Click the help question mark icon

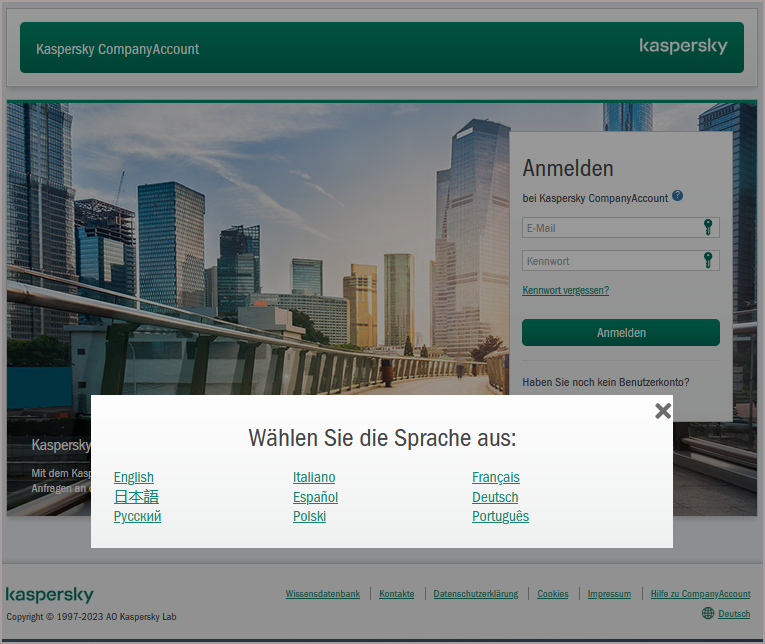677,196
